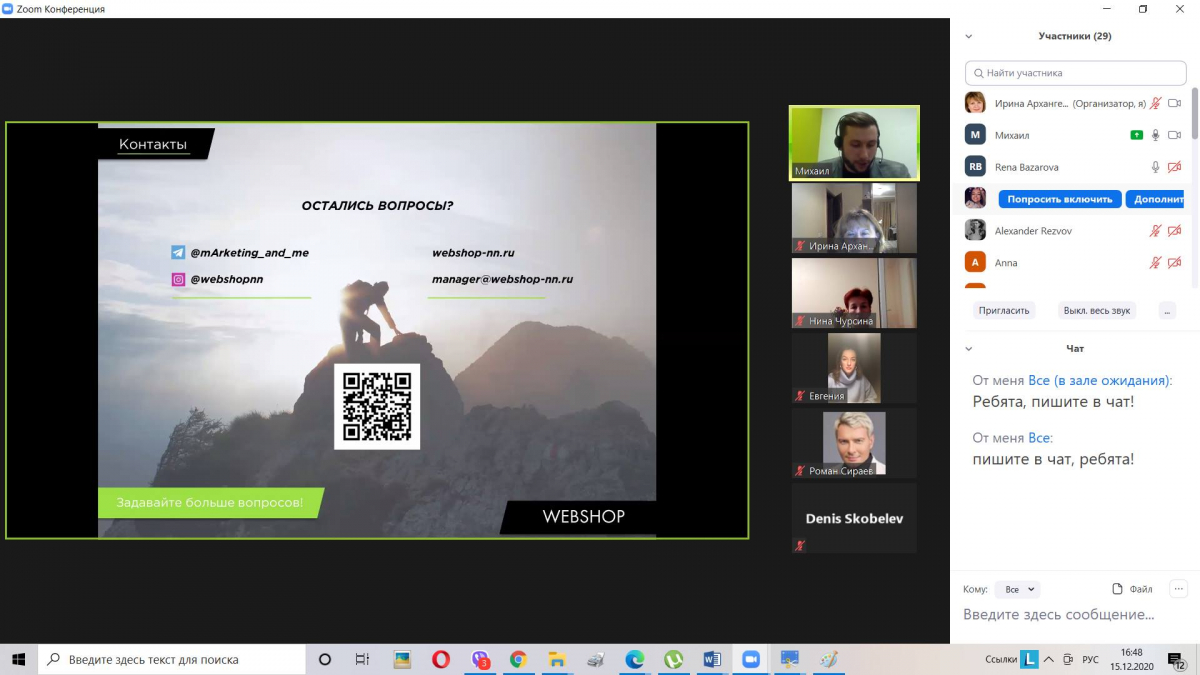
Task: Click Alexander Rezvov's profile photo avatar
Action: click(975, 231)
